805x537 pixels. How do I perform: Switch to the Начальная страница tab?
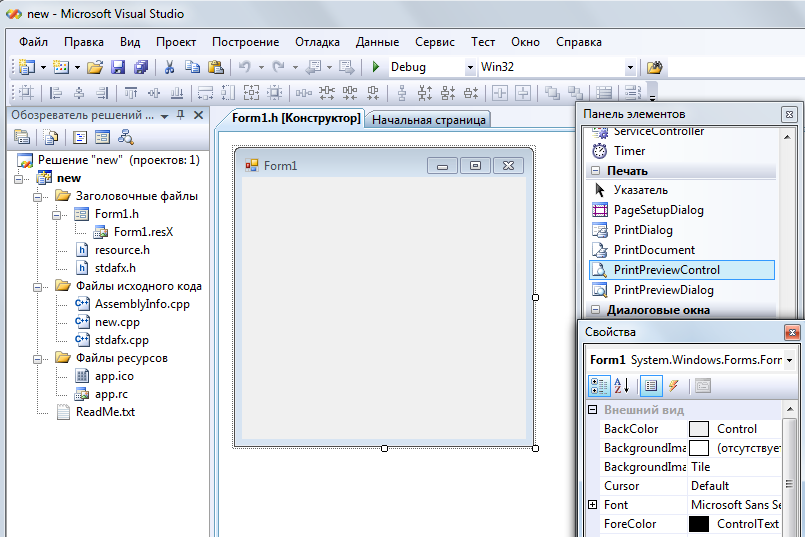coord(429,120)
